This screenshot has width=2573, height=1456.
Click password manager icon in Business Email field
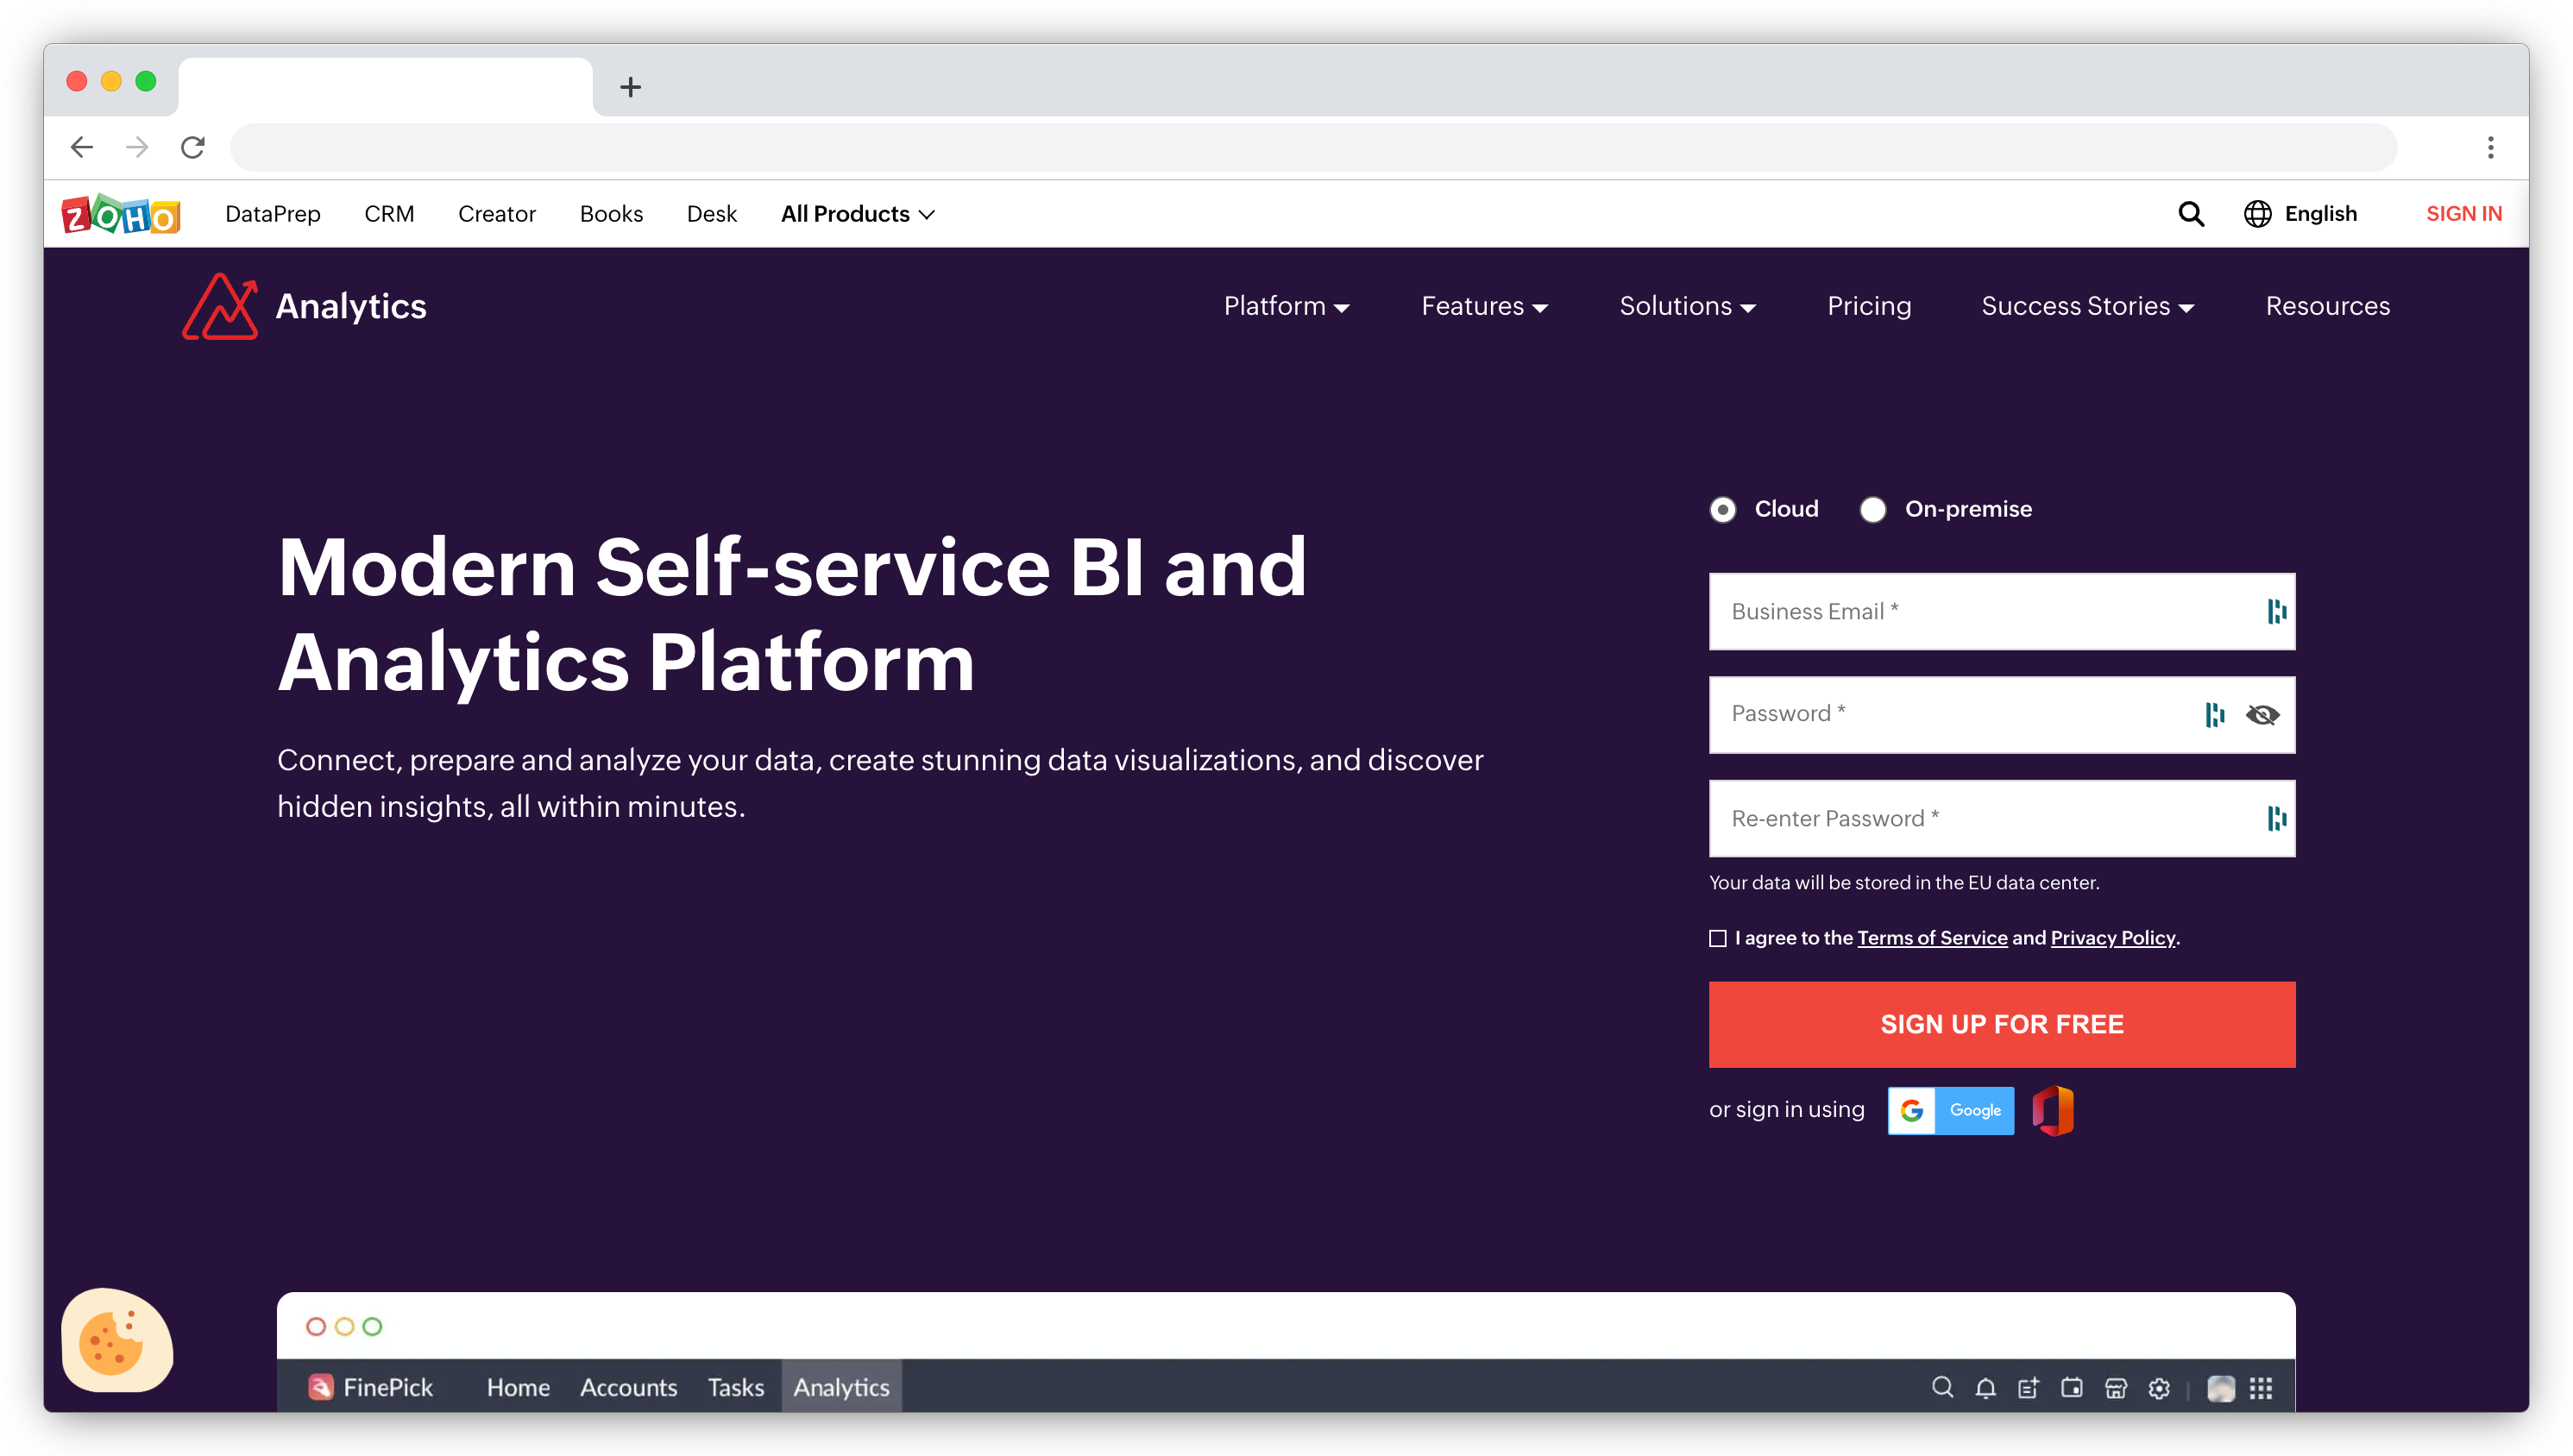(2276, 611)
